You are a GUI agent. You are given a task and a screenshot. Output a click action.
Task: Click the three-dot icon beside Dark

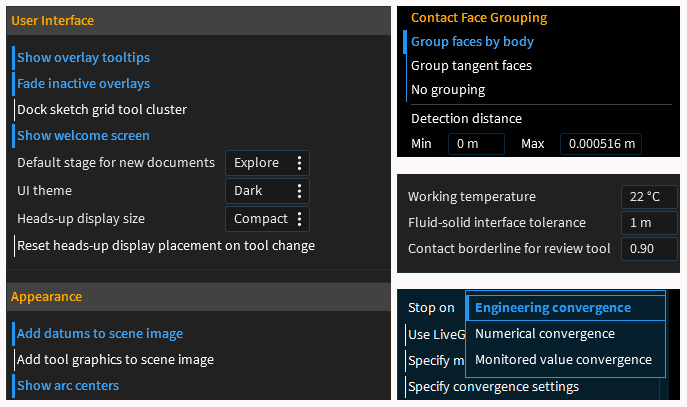coord(299,191)
